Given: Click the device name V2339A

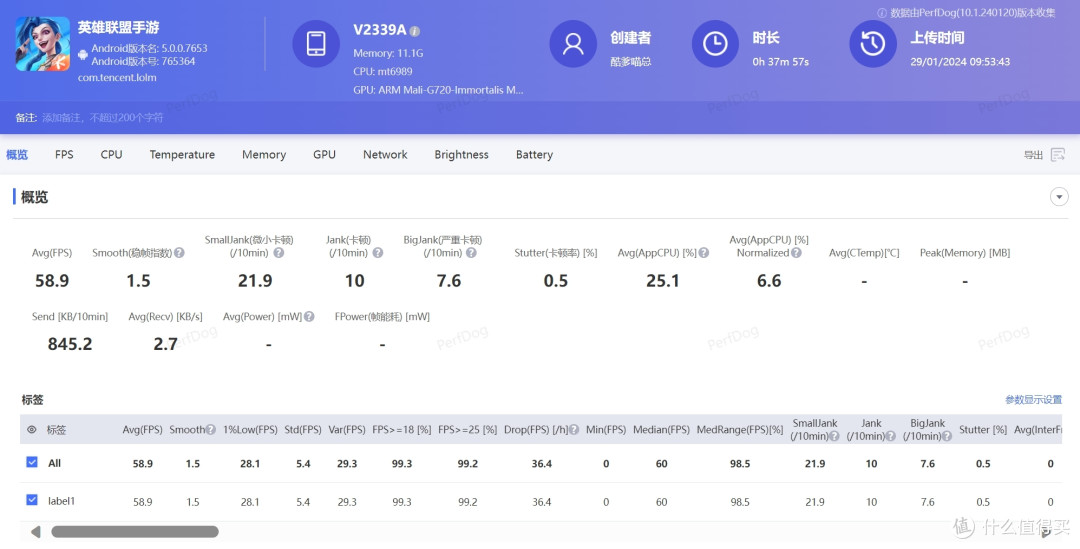Looking at the screenshot, I should 380,30.
